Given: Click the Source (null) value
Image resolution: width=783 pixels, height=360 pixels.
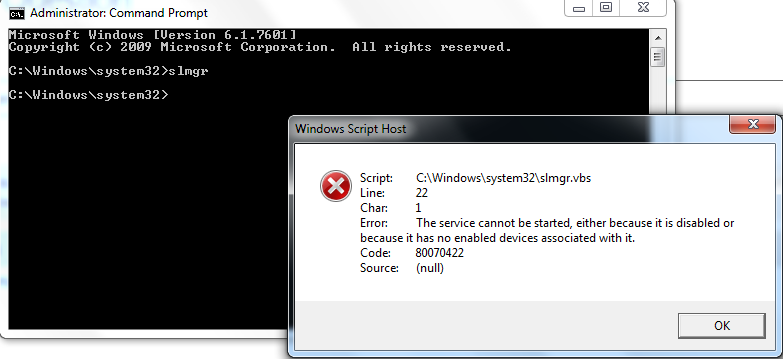Looking at the screenshot, I should click(429, 268).
